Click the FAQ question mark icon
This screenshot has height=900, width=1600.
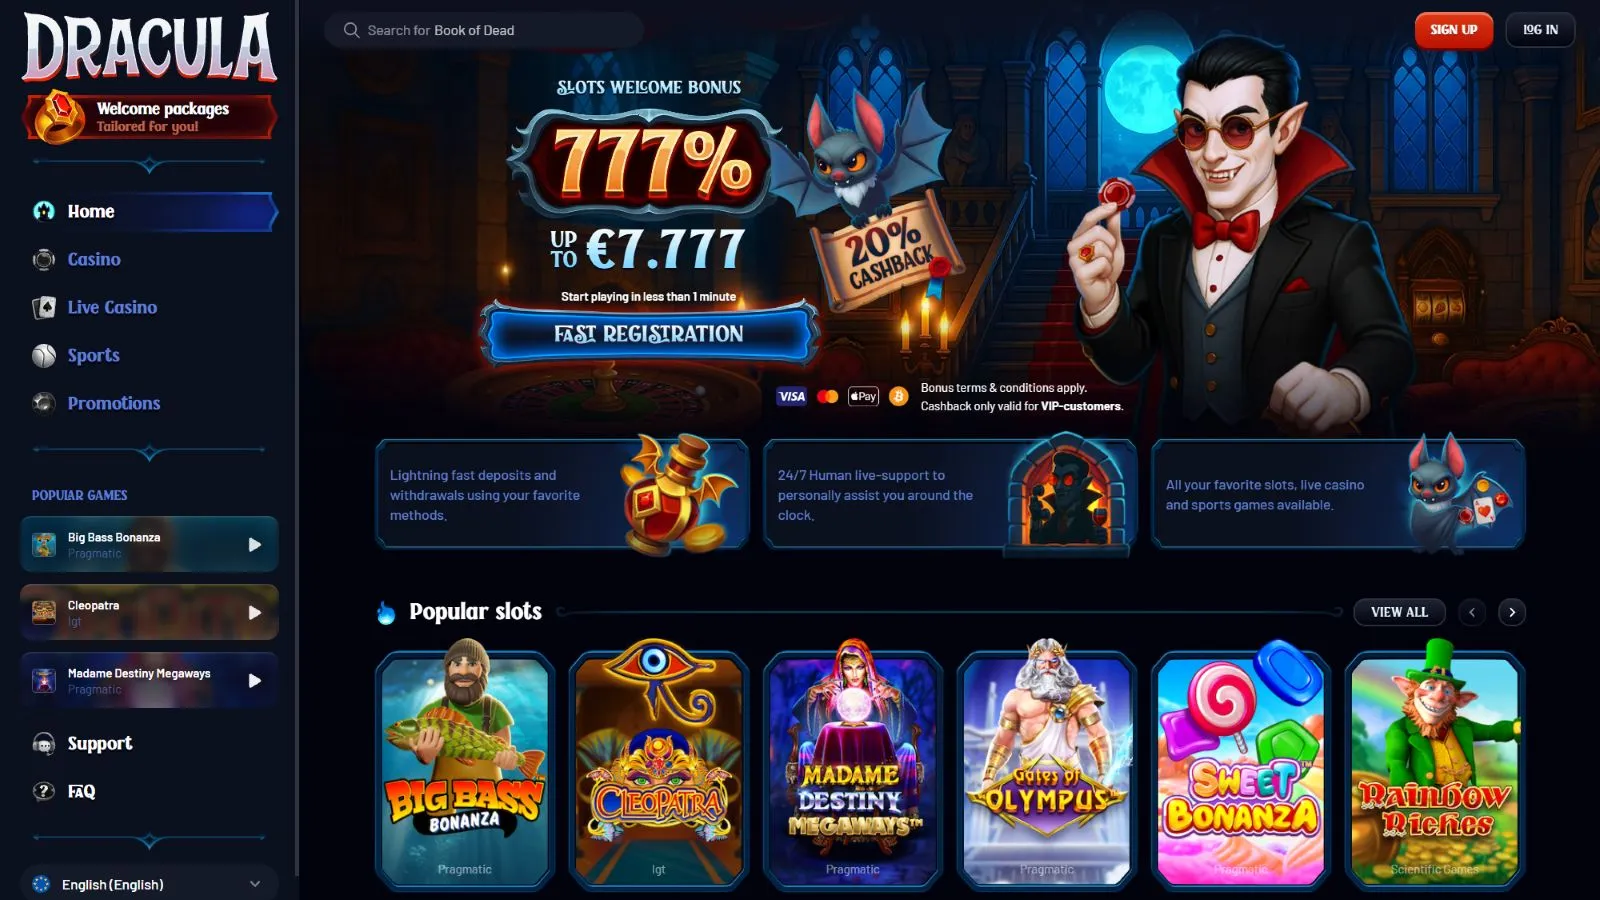[x=44, y=792]
